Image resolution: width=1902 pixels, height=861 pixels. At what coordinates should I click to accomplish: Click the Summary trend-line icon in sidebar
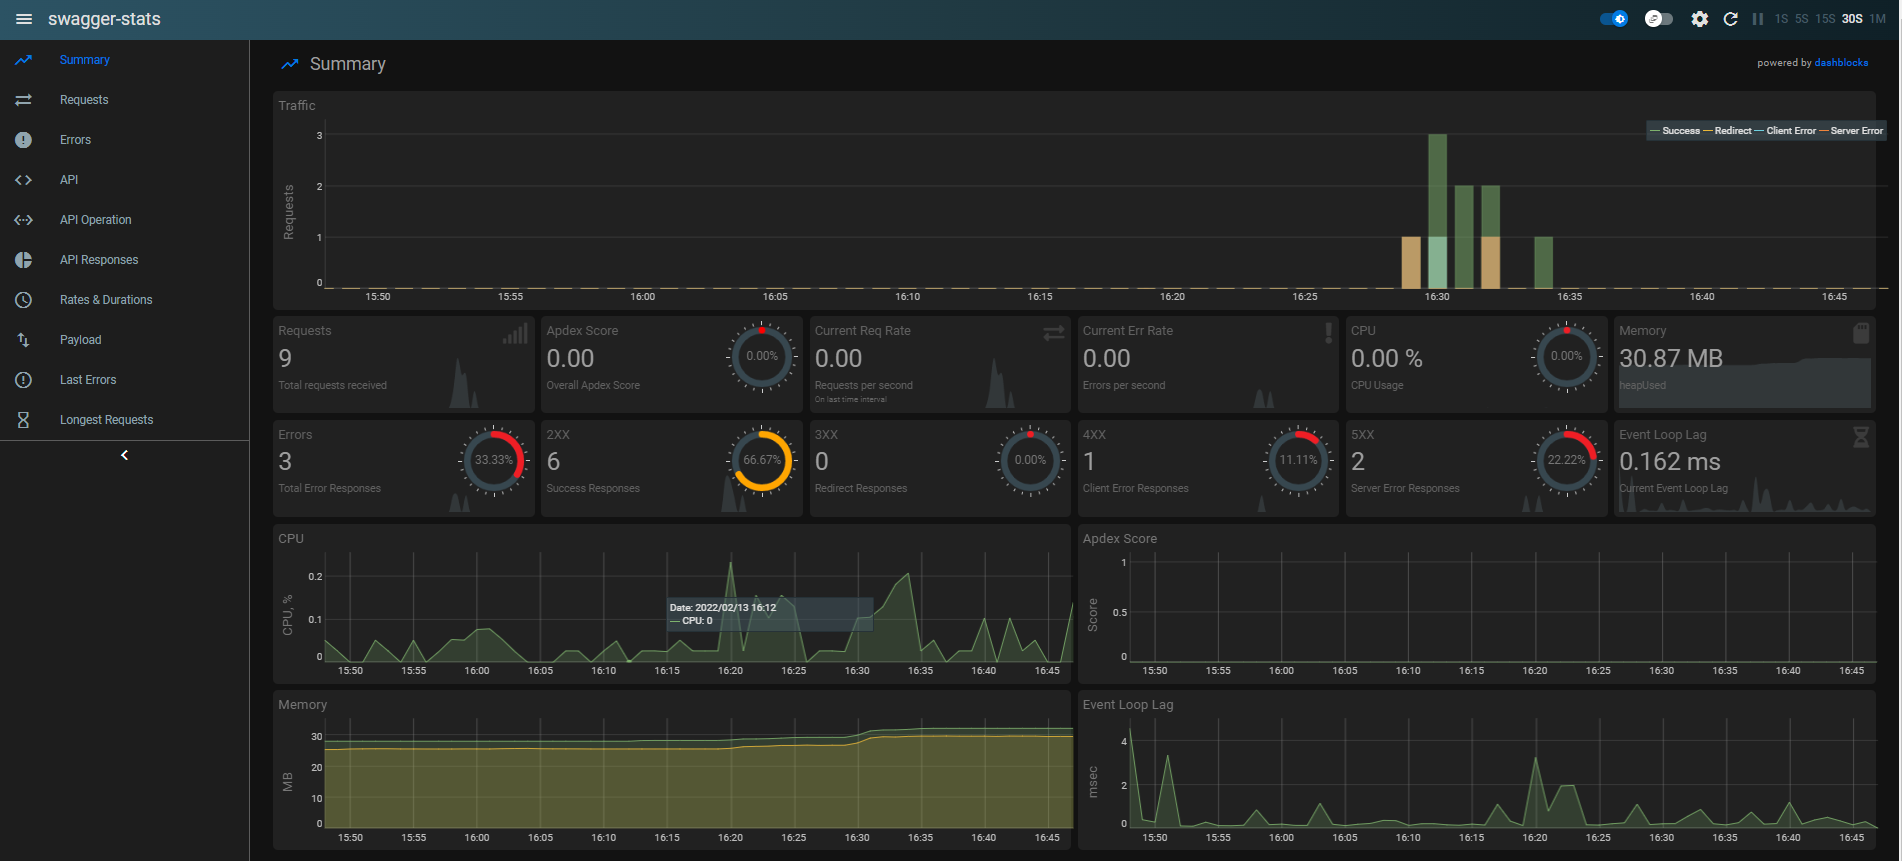tap(24, 60)
